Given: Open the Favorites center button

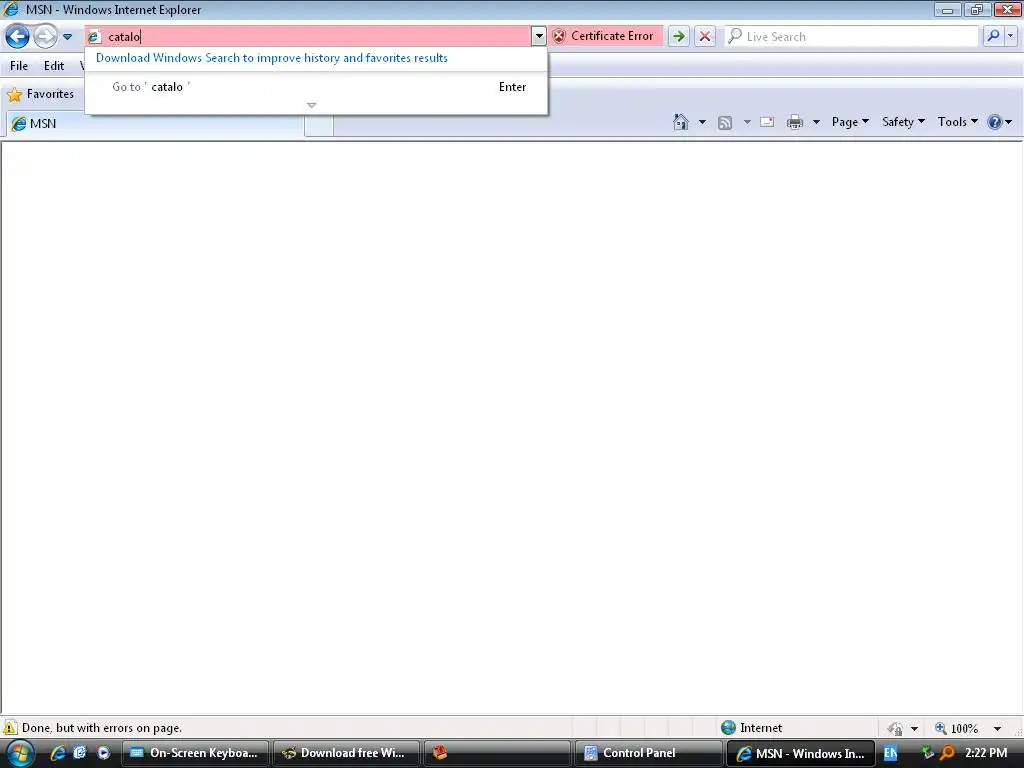Looking at the screenshot, I should pos(40,94).
